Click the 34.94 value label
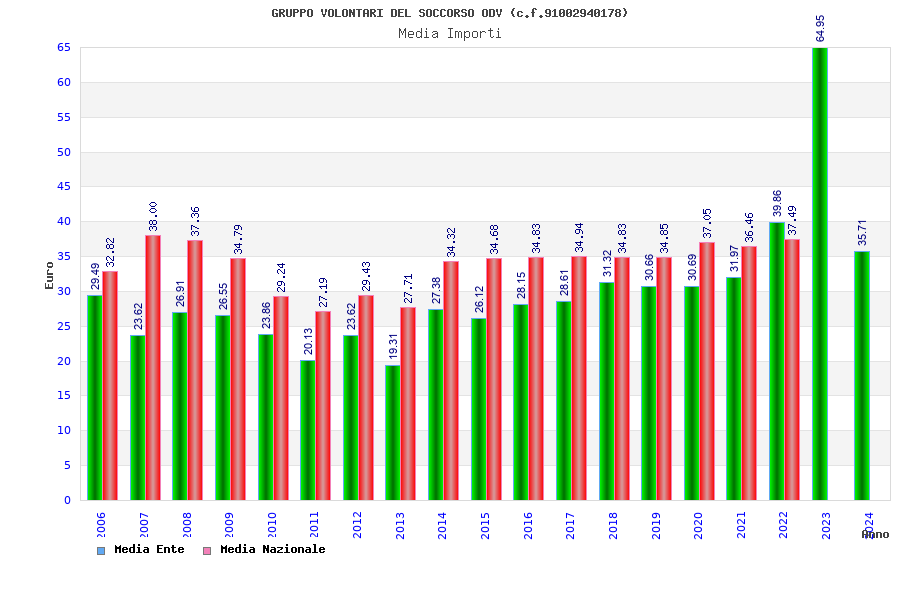Image resolution: width=900 pixels, height=600 pixels. [x=579, y=237]
